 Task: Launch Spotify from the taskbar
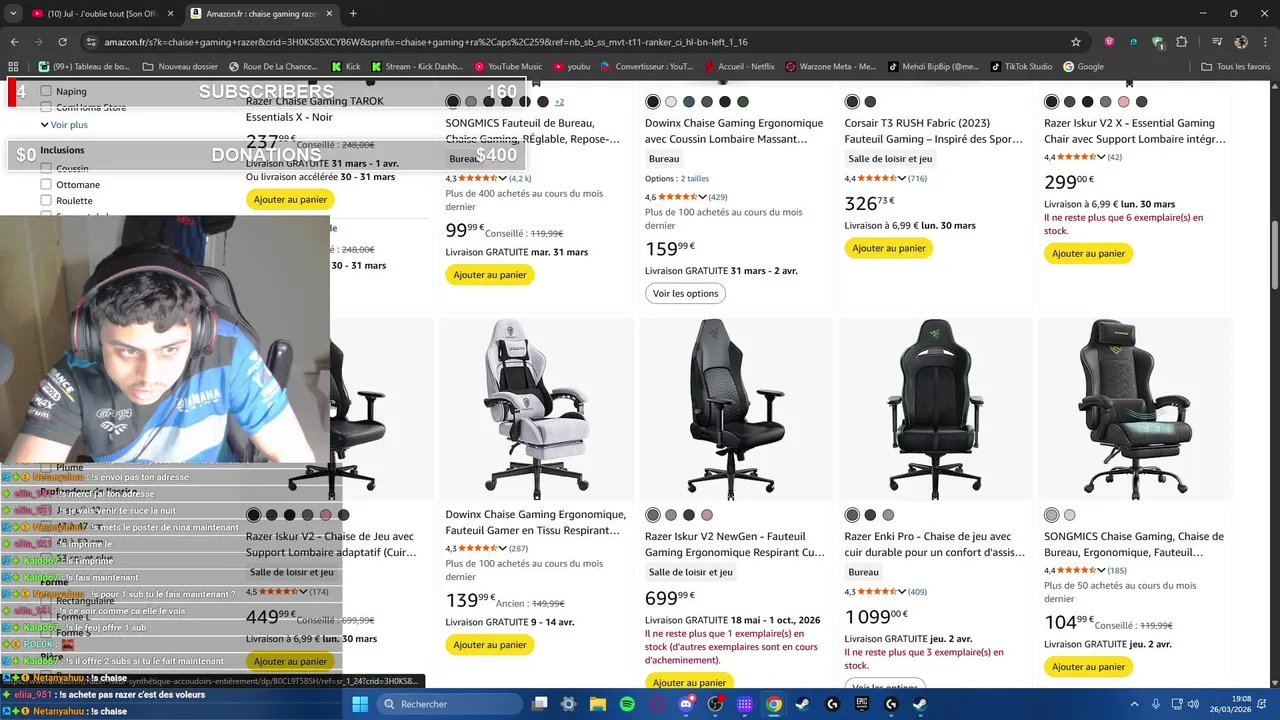(x=627, y=704)
